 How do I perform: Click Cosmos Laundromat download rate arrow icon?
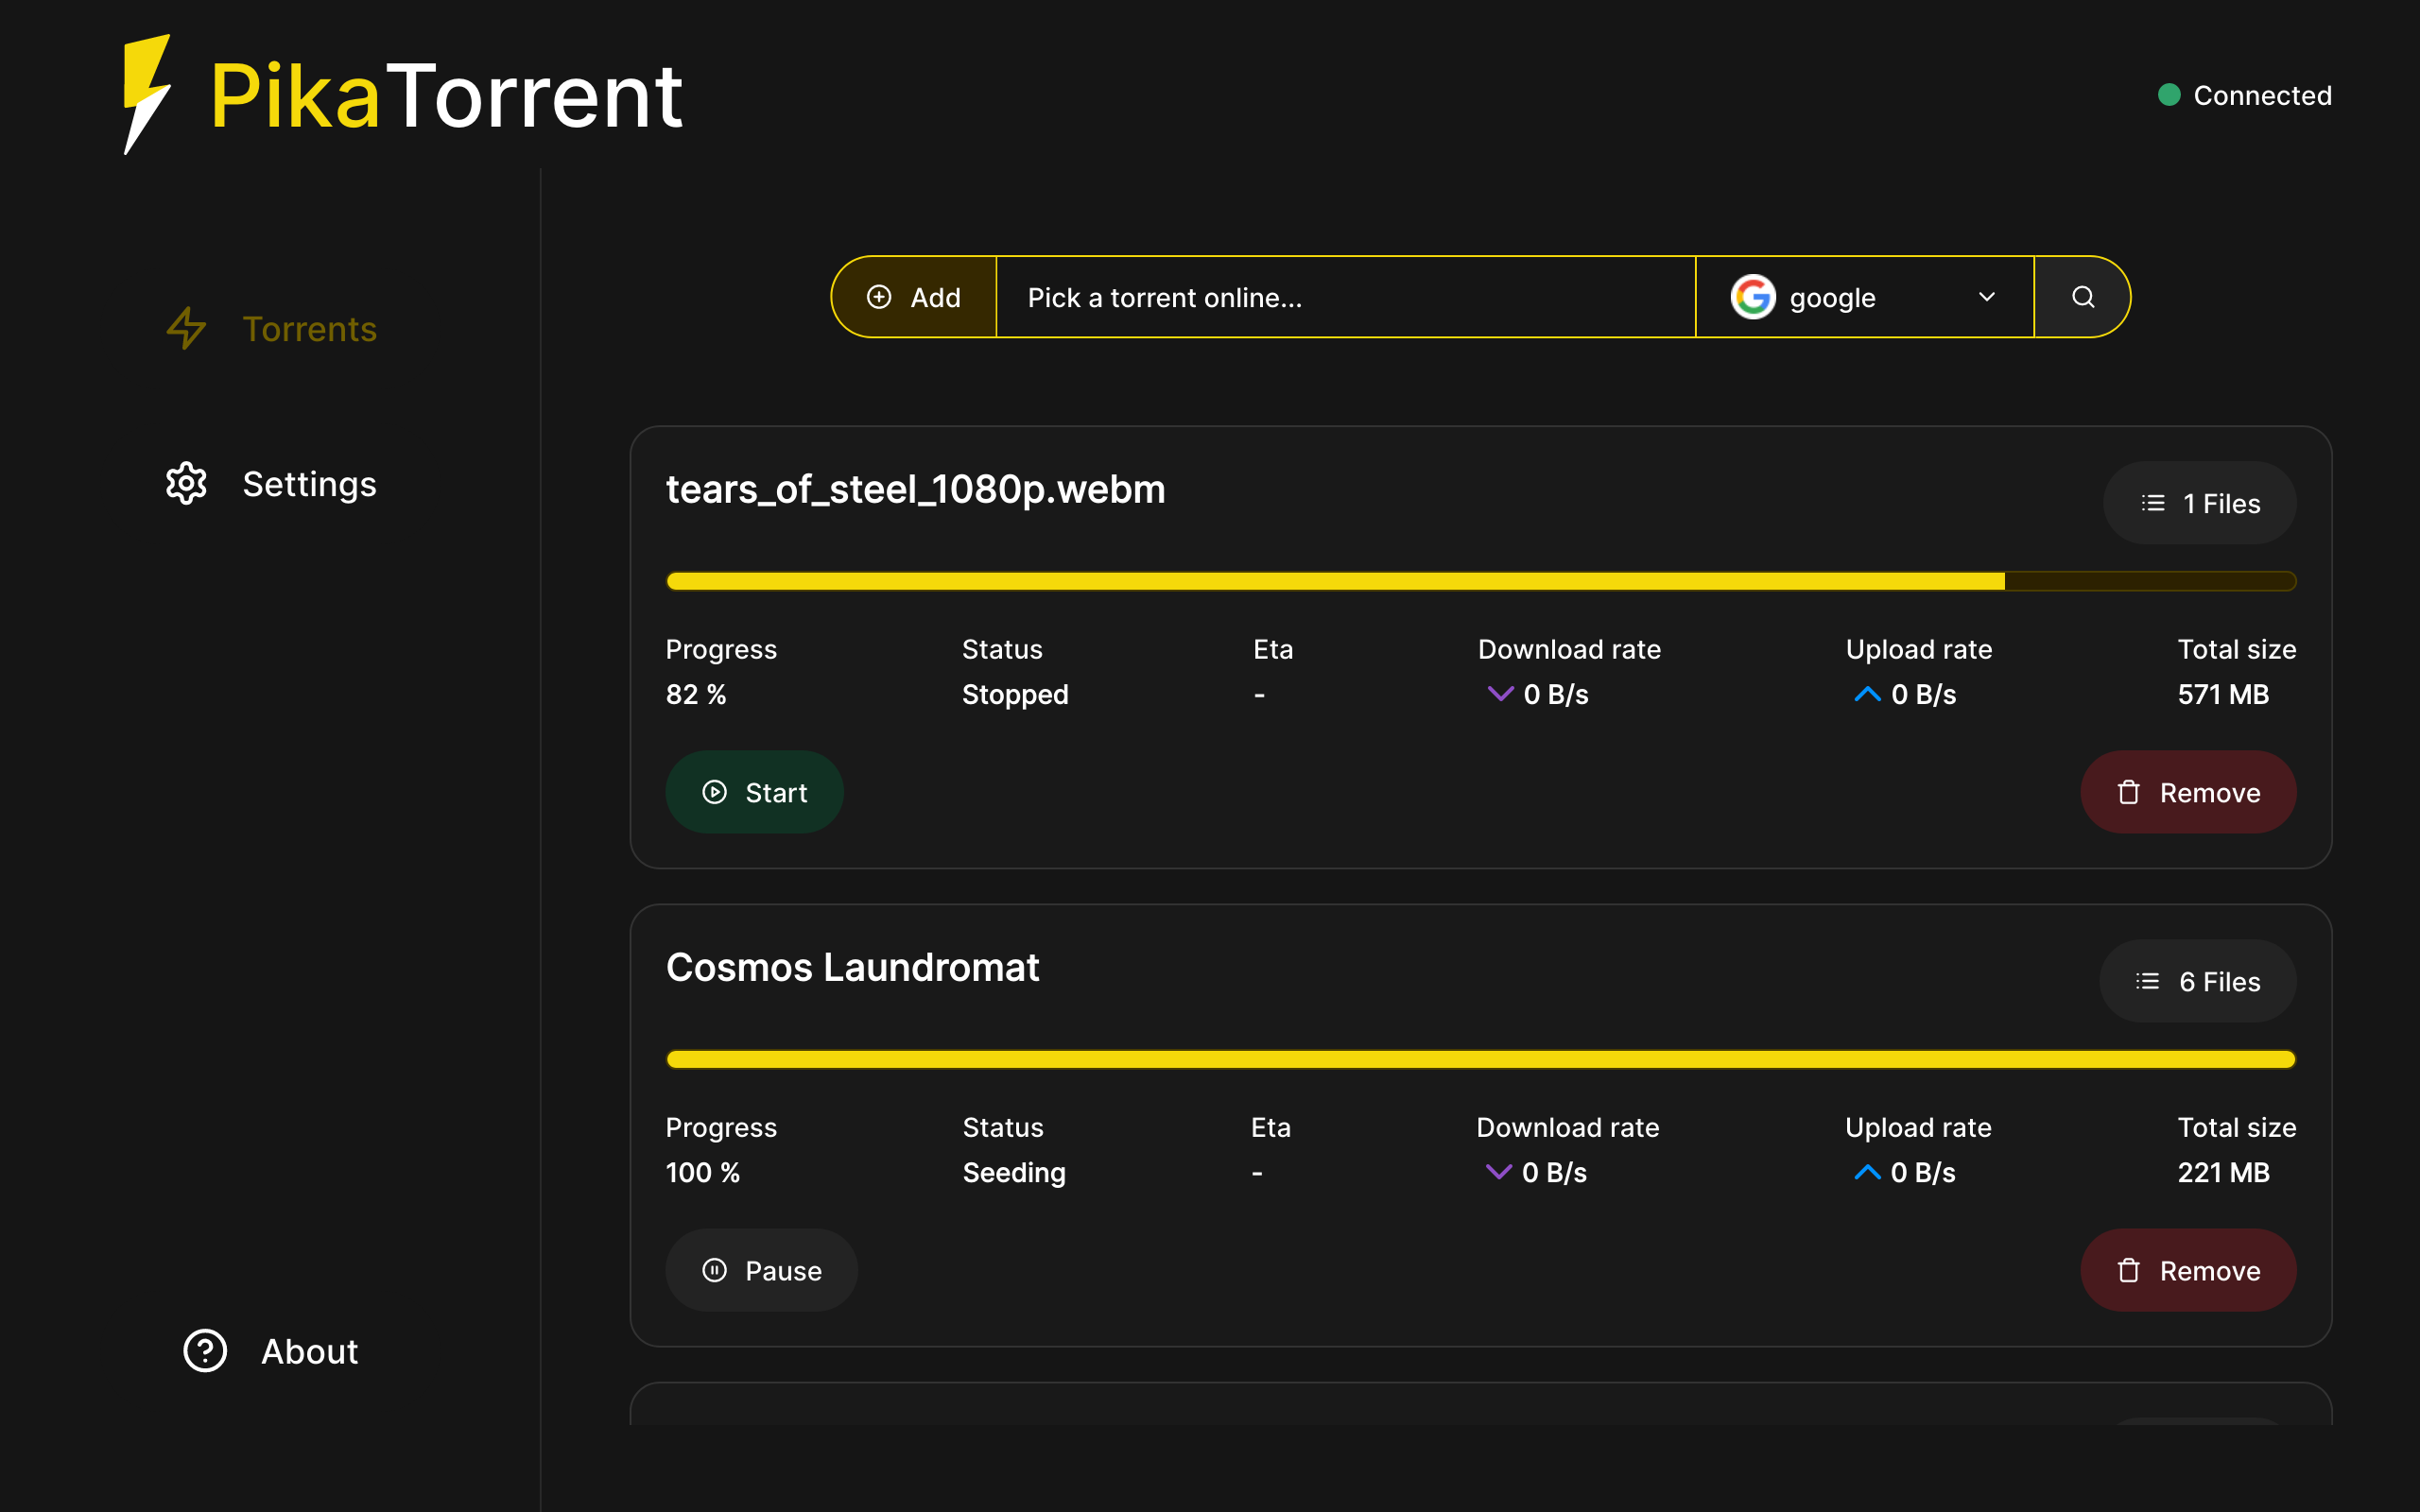coord(1499,1172)
